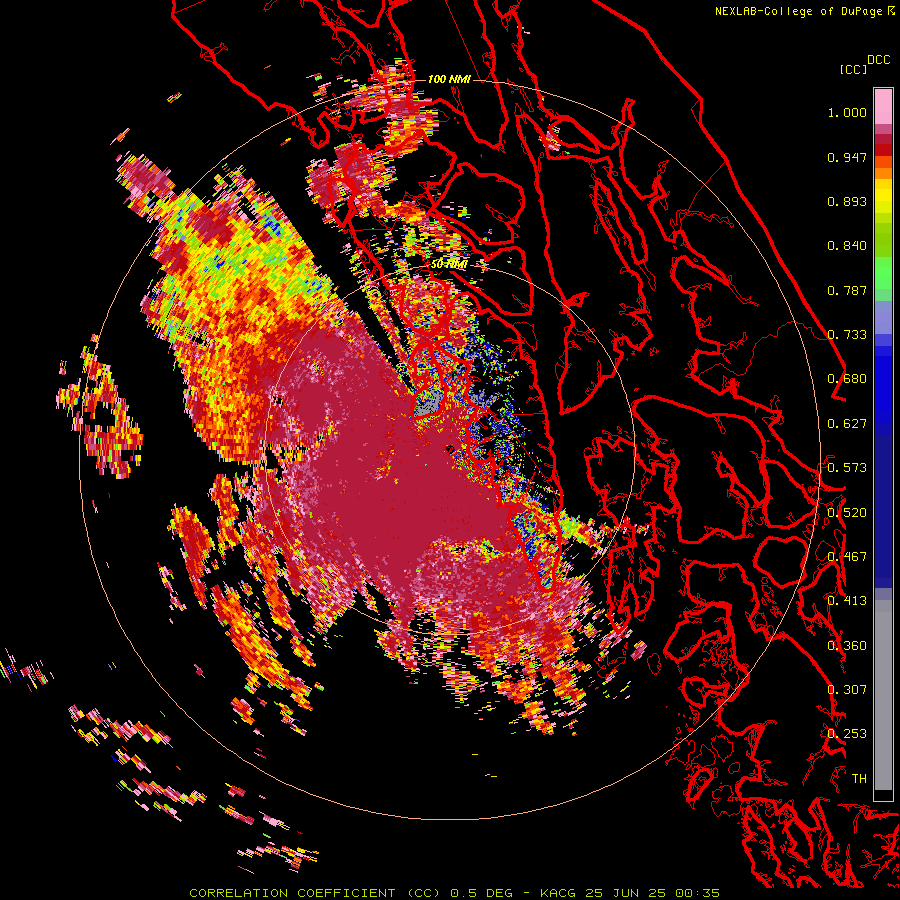Image resolution: width=900 pixels, height=900 pixels.
Task: Click the 0.360 scale value
Action: pyautogui.click(x=847, y=646)
